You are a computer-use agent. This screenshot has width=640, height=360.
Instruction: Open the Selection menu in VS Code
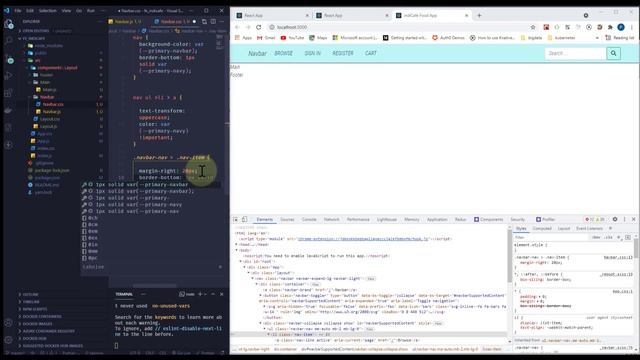point(48,11)
